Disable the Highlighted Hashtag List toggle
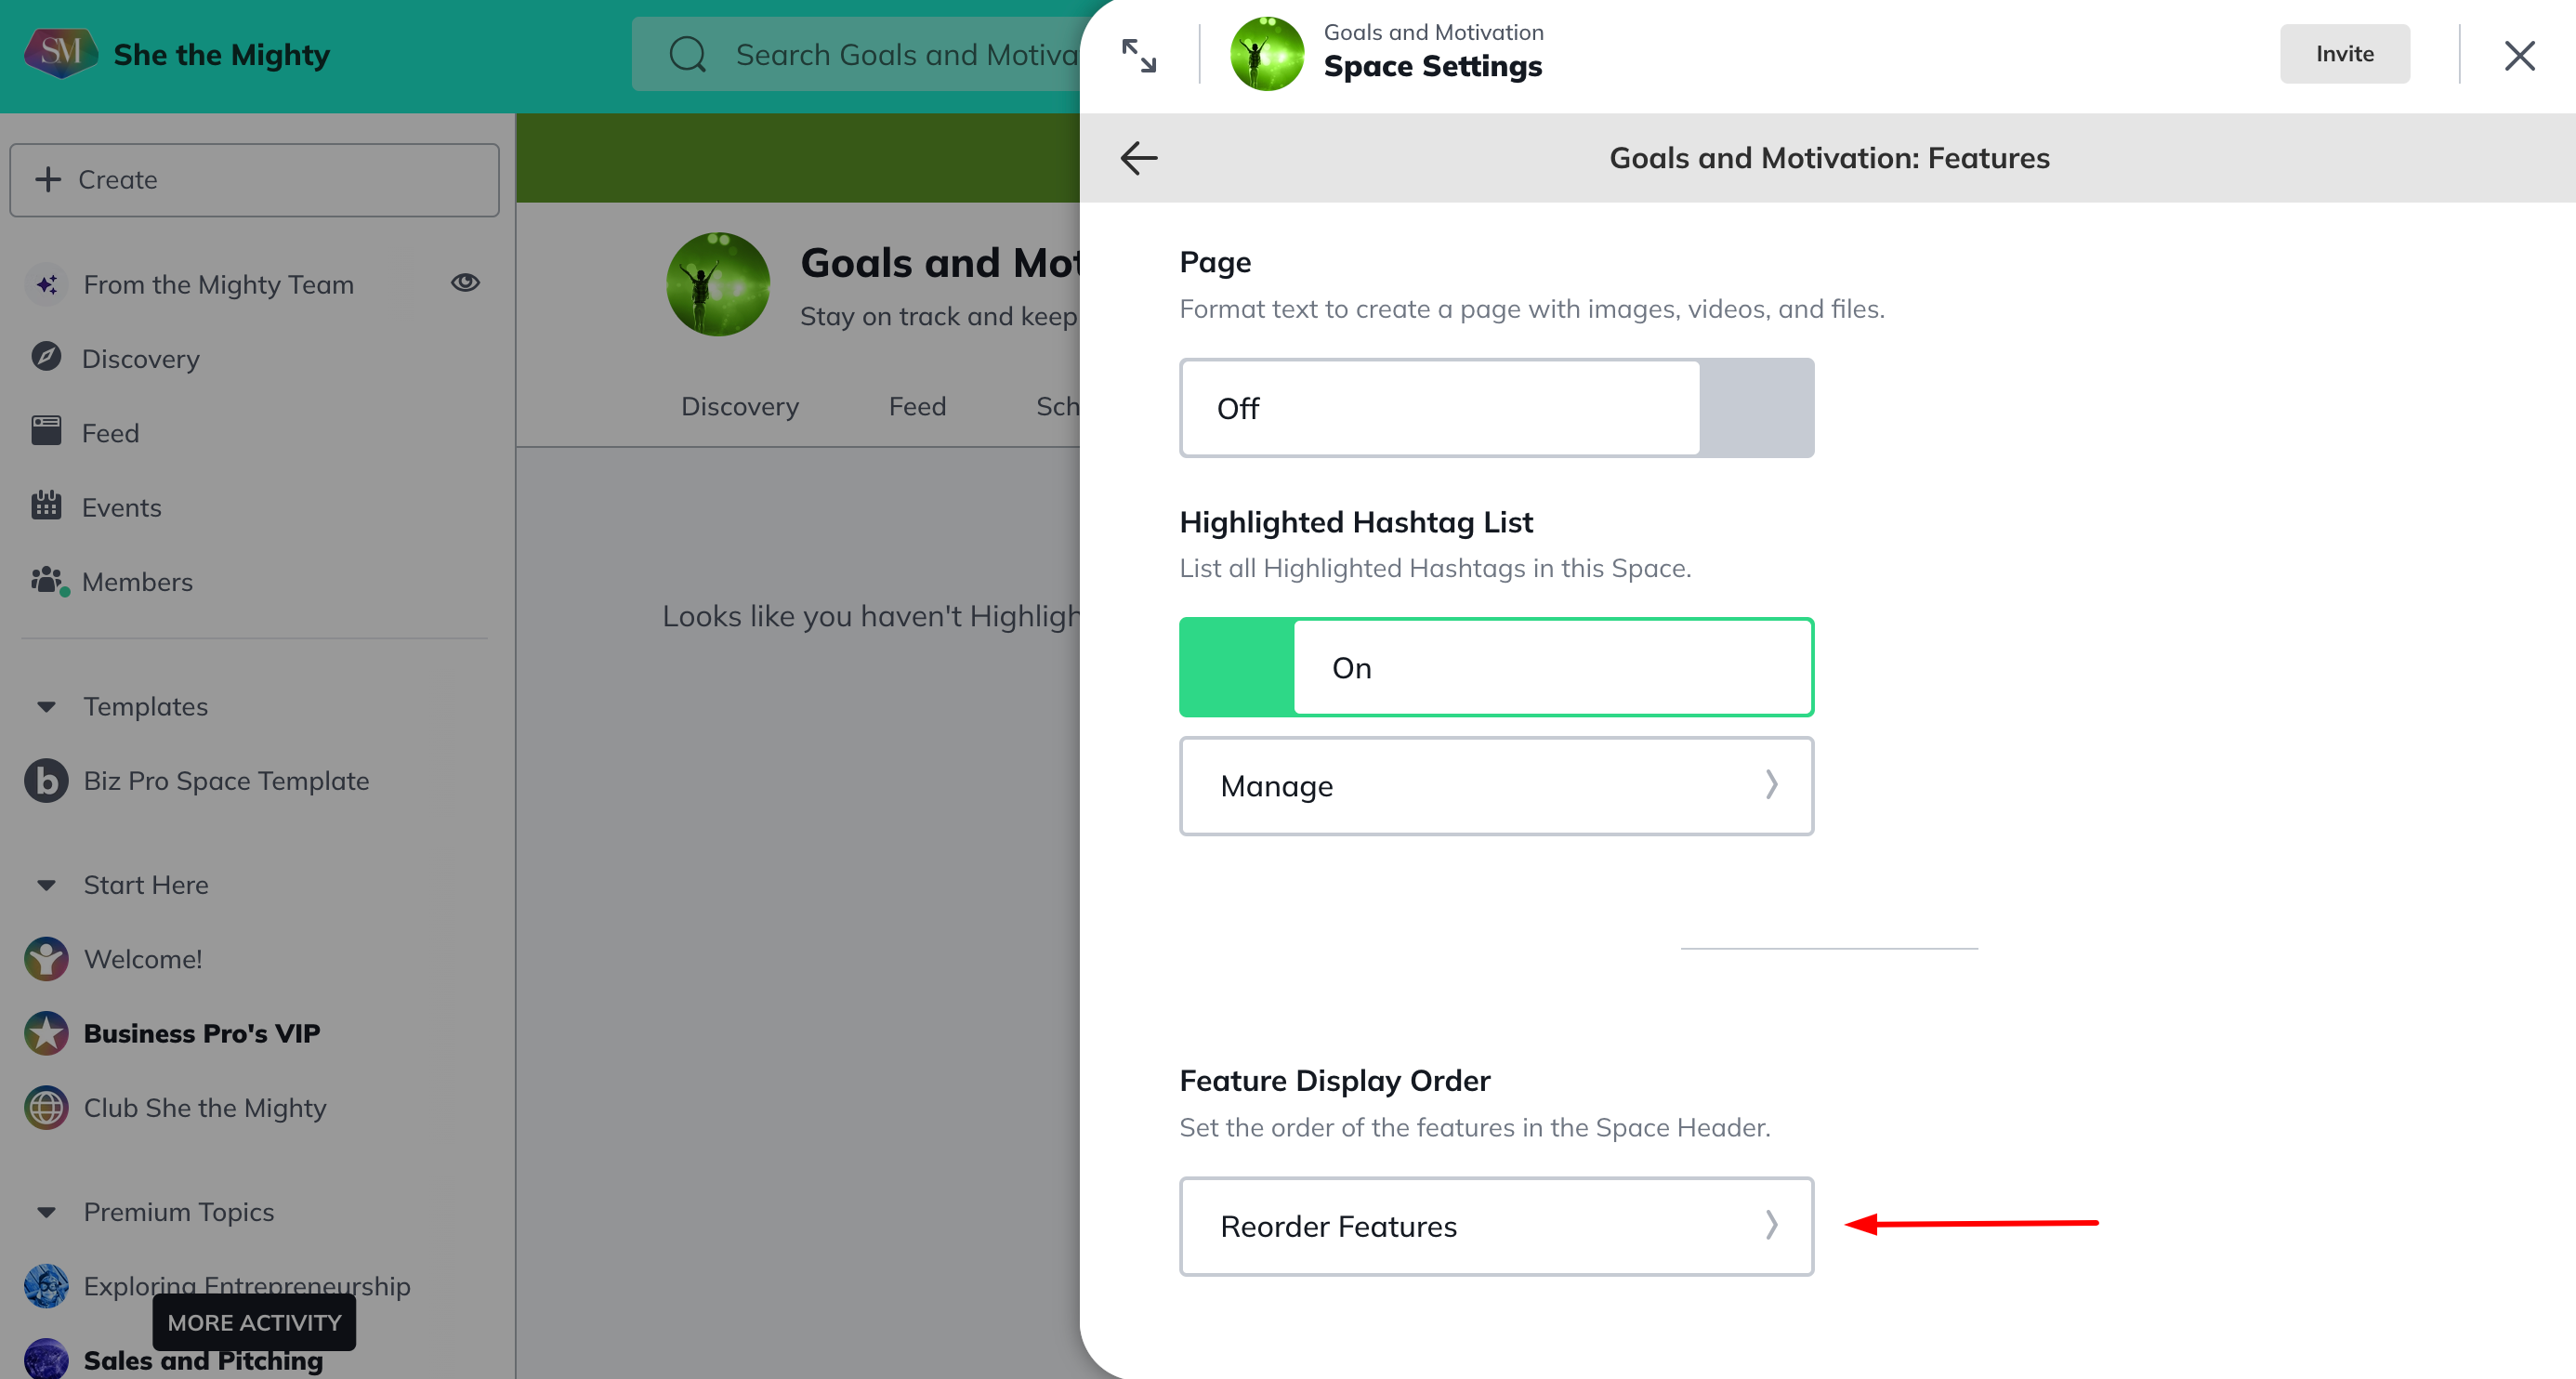The width and height of the screenshot is (2576, 1379). pyautogui.click(x=1496, y=667)
